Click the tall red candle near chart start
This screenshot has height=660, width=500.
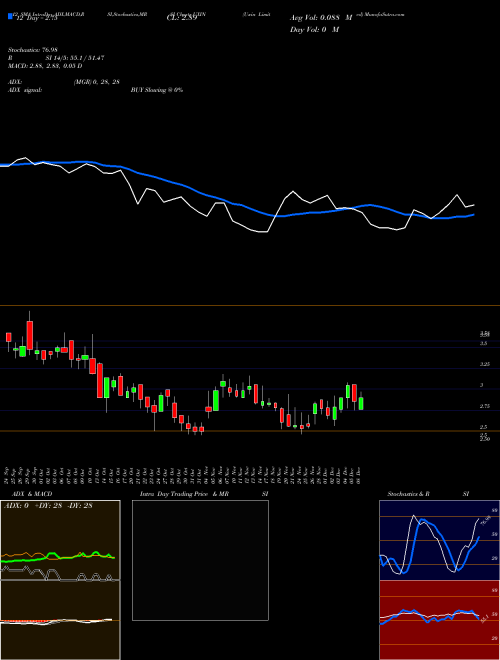pos(29,335)
